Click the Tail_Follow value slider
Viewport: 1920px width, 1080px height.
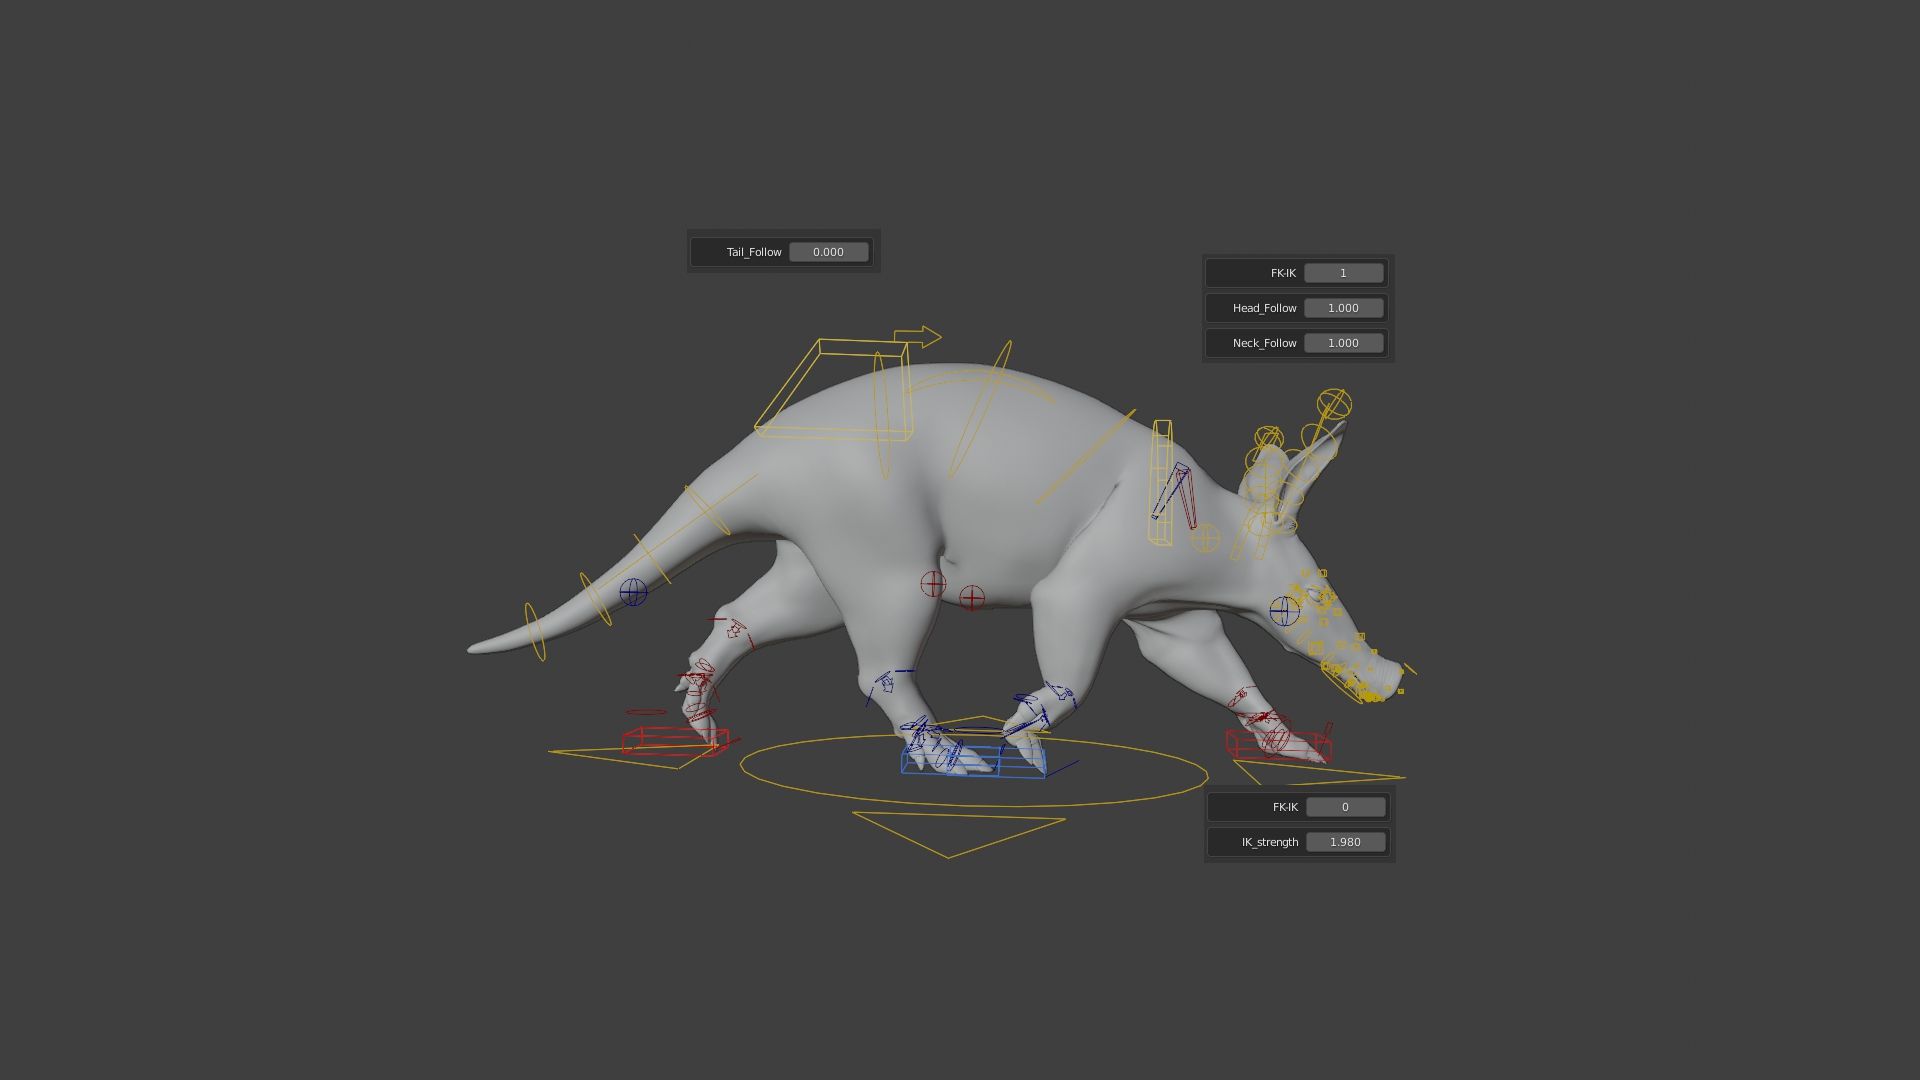coord(828,252)
